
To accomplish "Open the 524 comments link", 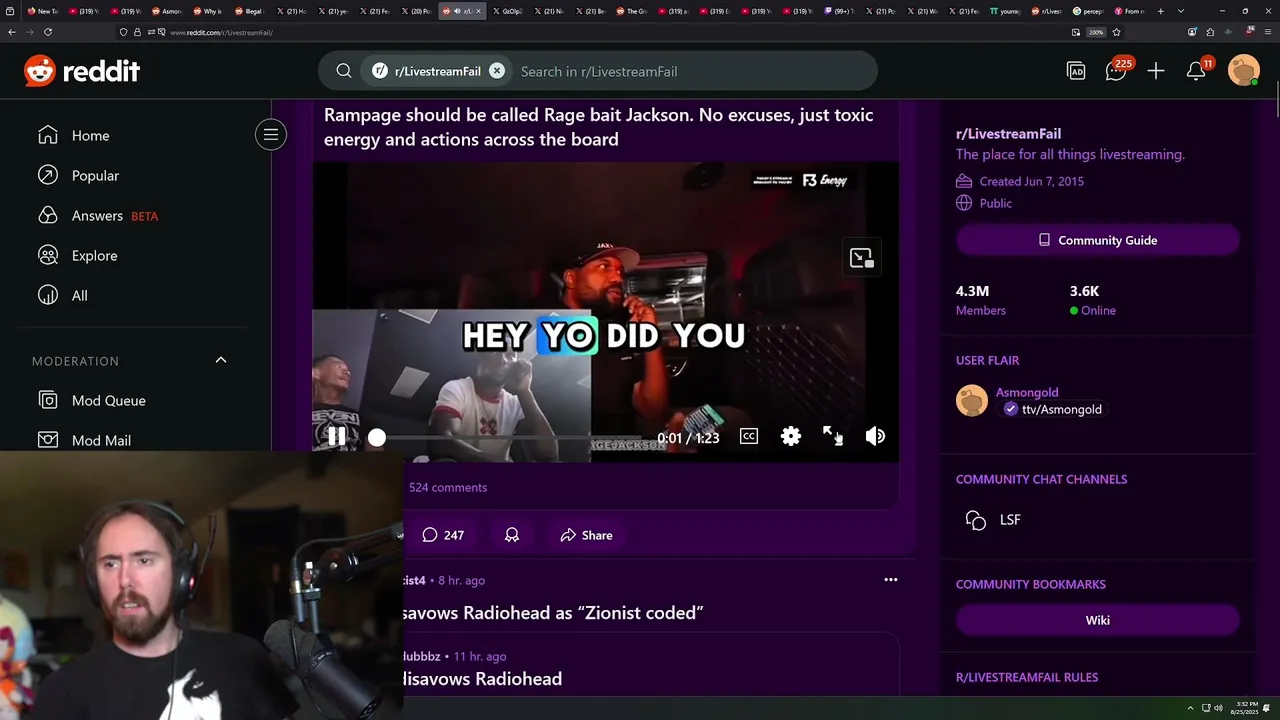I will click(x=448, y=487).
